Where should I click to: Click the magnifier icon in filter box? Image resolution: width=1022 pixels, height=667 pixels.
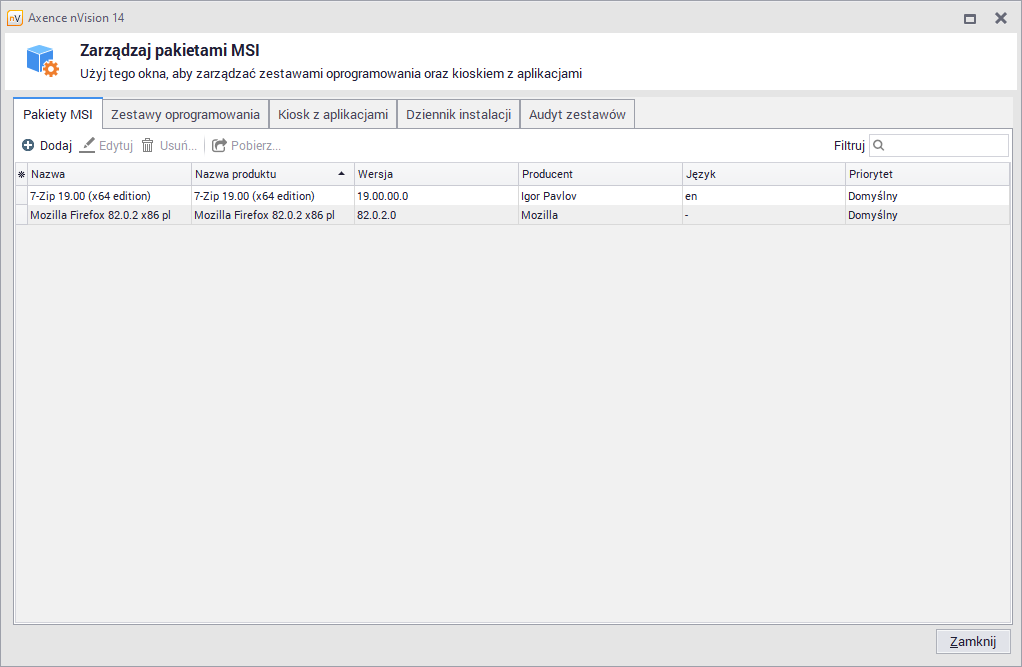879,145
